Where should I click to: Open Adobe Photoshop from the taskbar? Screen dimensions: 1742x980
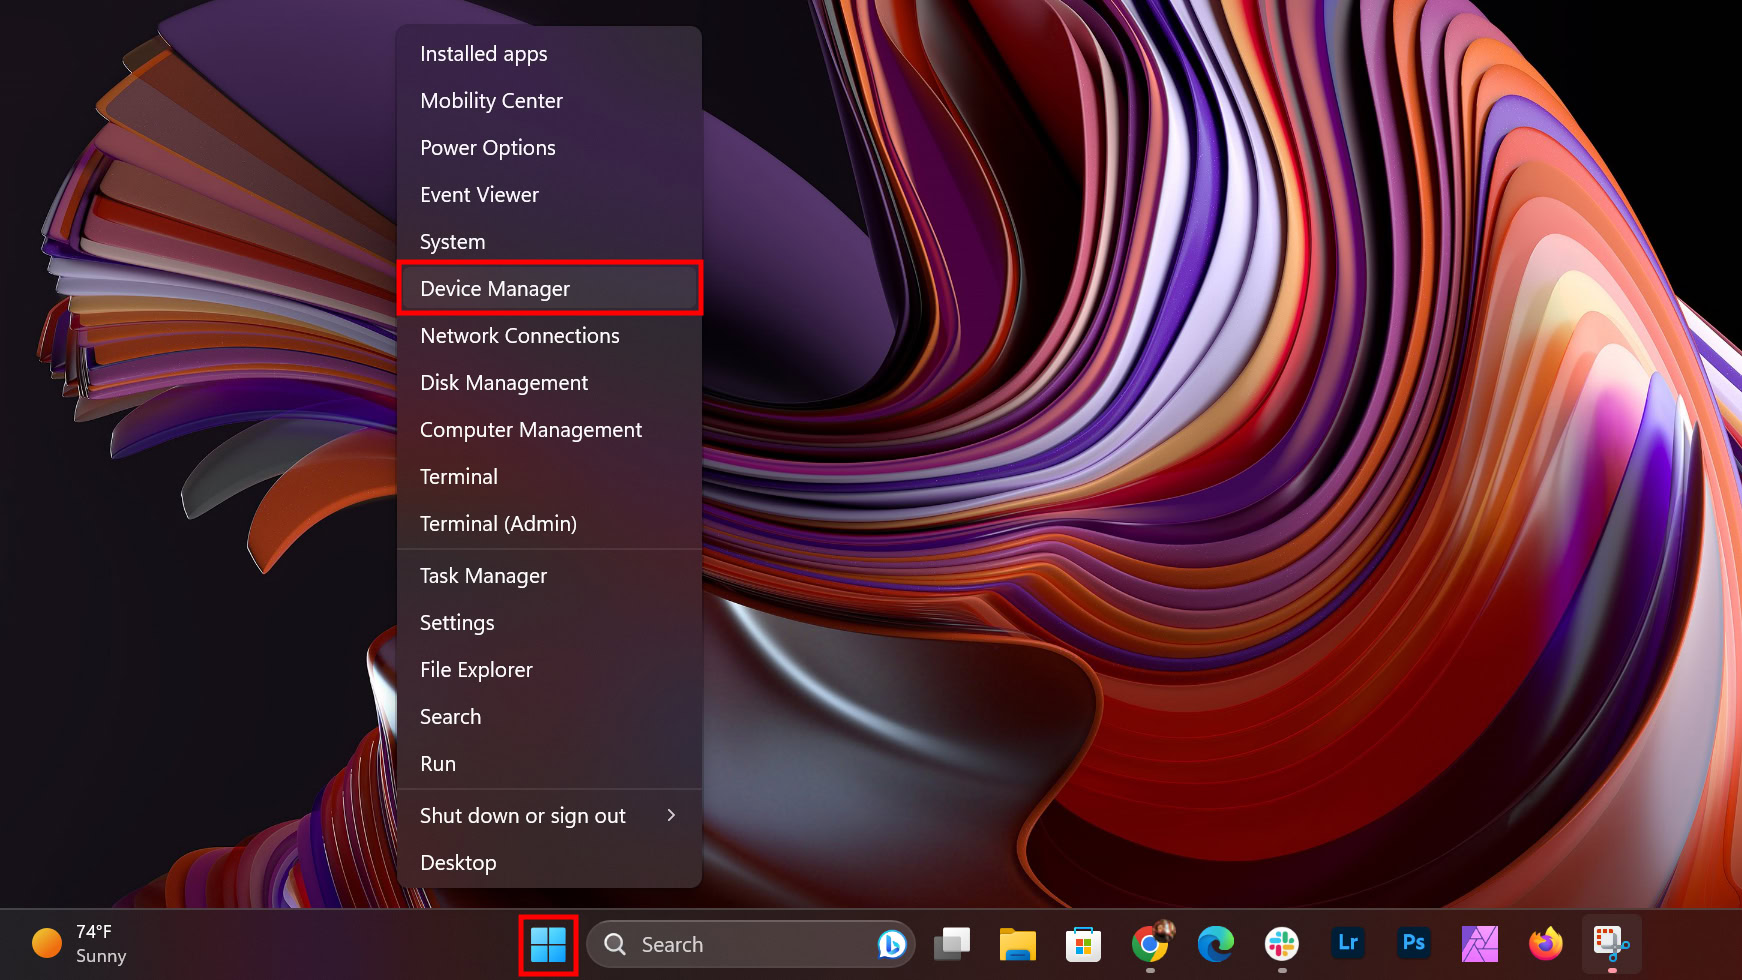point(1414,943)
